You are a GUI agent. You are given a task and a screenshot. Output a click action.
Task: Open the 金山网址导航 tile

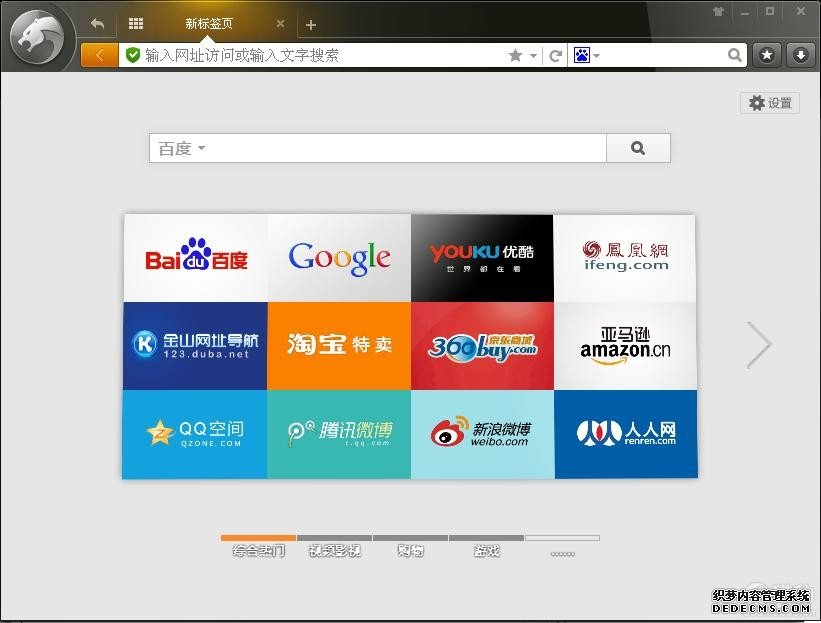point(195,346)
